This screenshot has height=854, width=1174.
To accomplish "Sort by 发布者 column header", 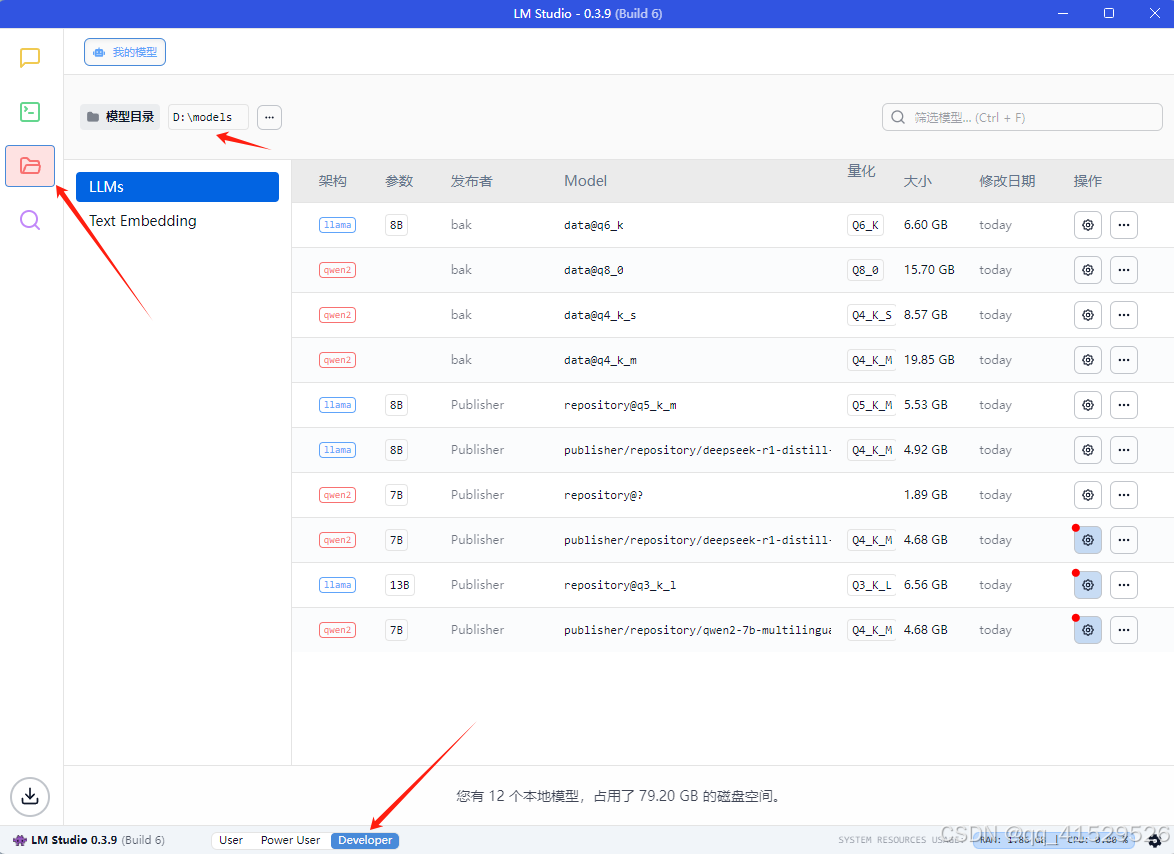I will coord(472,181).
